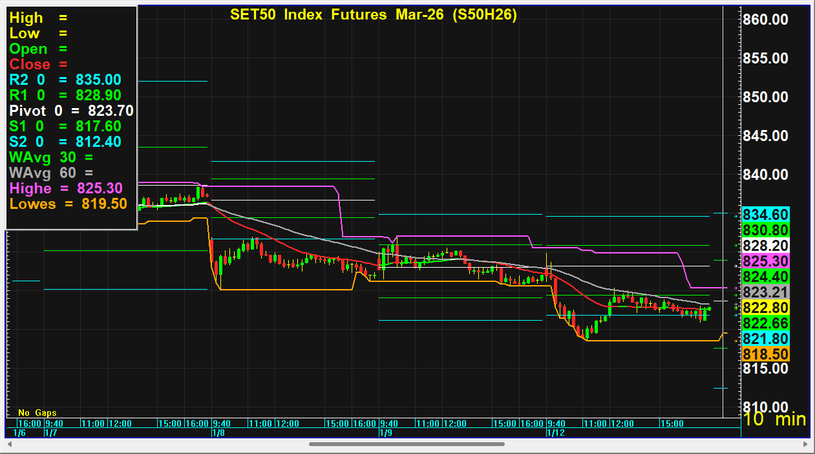815x454 pixels.
Task: Click the scrollbar right arrow button
Action: (806, 444)
